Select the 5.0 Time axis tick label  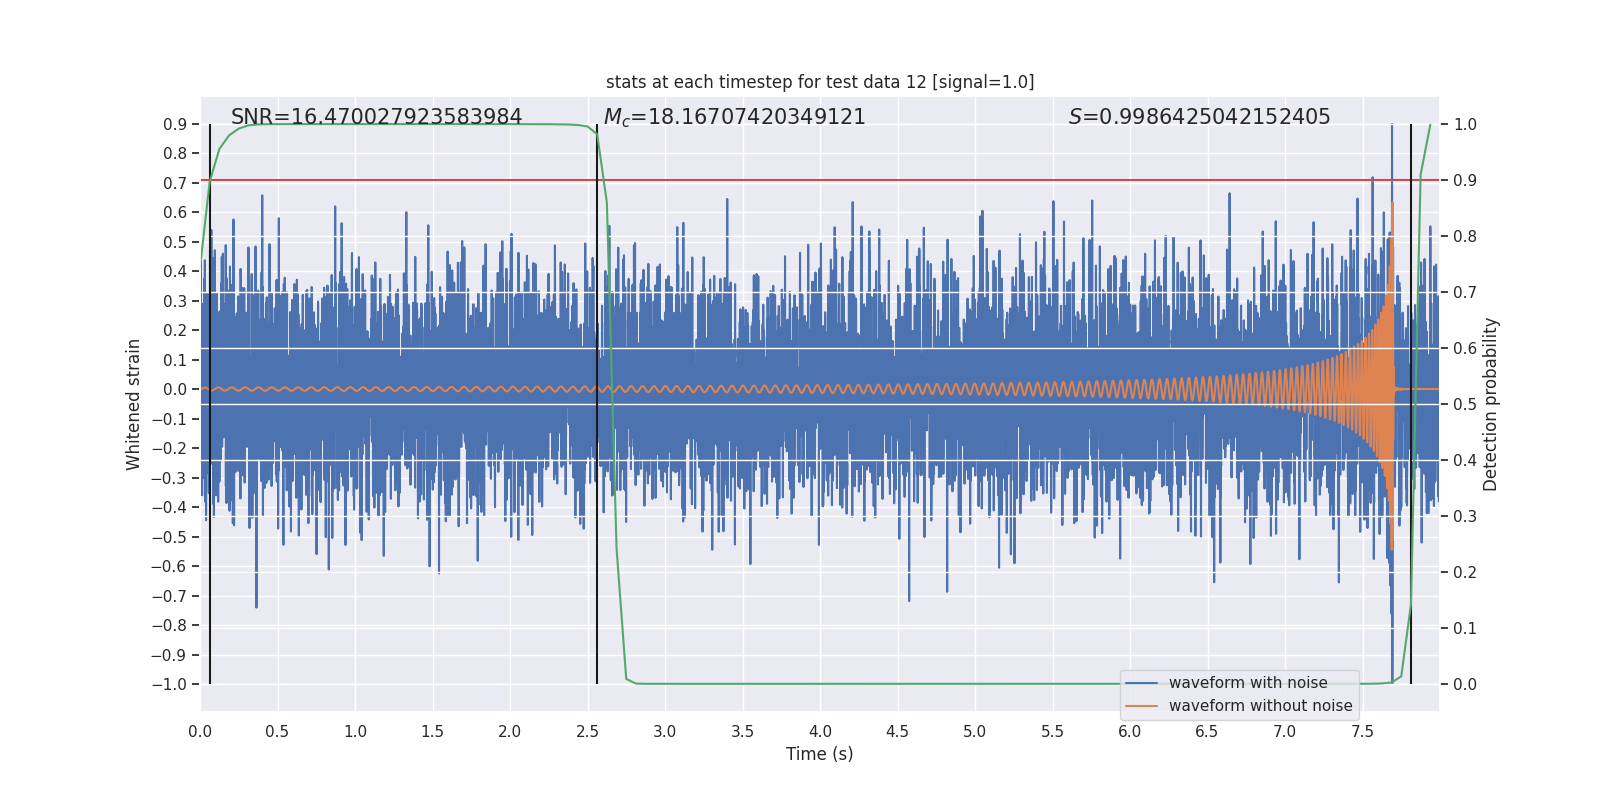pos(975,731)
